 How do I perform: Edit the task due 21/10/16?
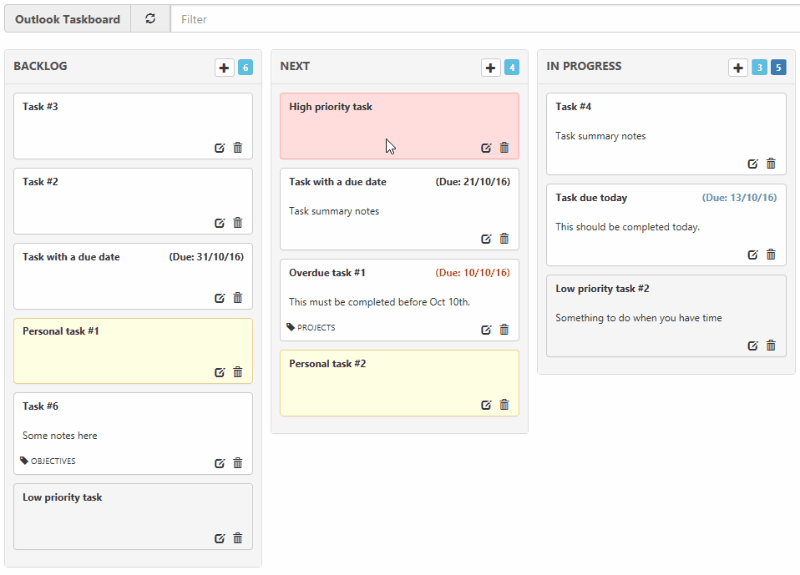pyautogui.click(x=486, y=239)
